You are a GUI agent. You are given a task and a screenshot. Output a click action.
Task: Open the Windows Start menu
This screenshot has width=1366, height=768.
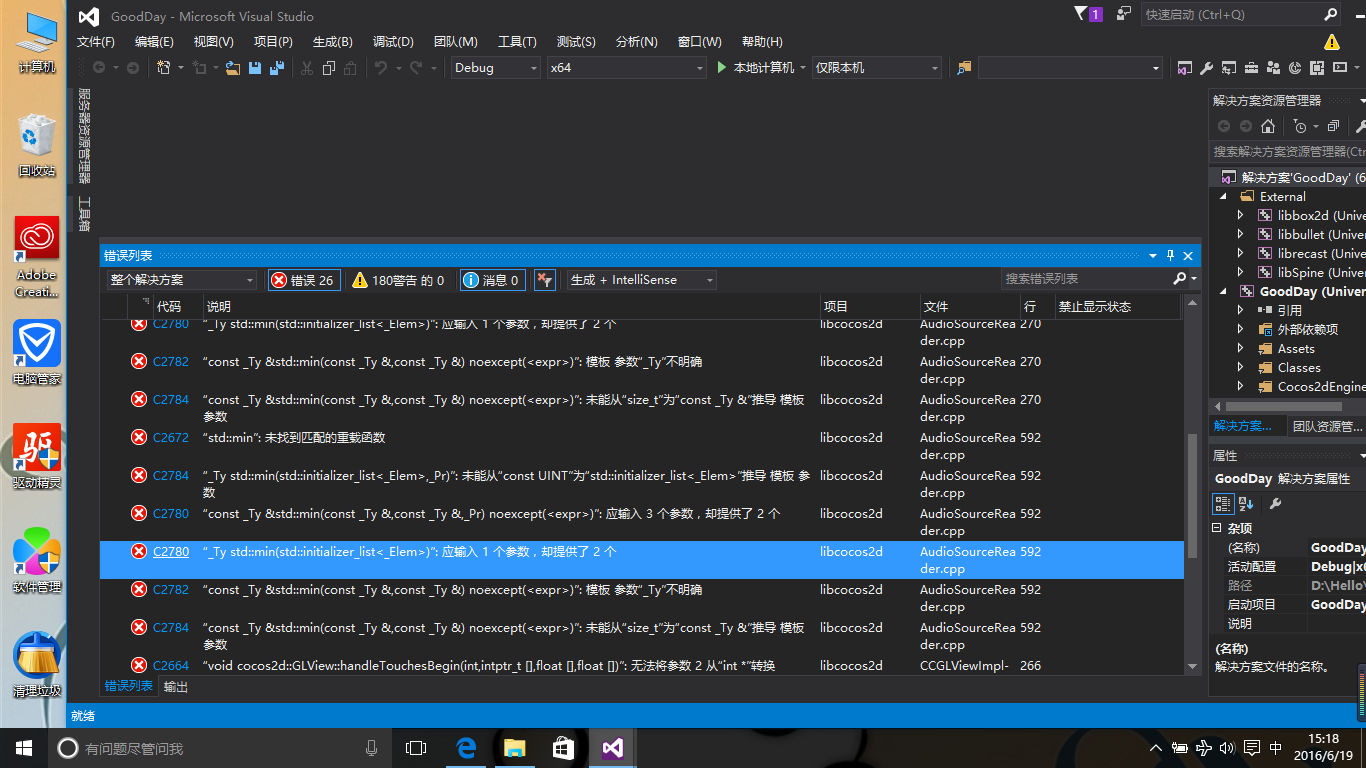24,747
